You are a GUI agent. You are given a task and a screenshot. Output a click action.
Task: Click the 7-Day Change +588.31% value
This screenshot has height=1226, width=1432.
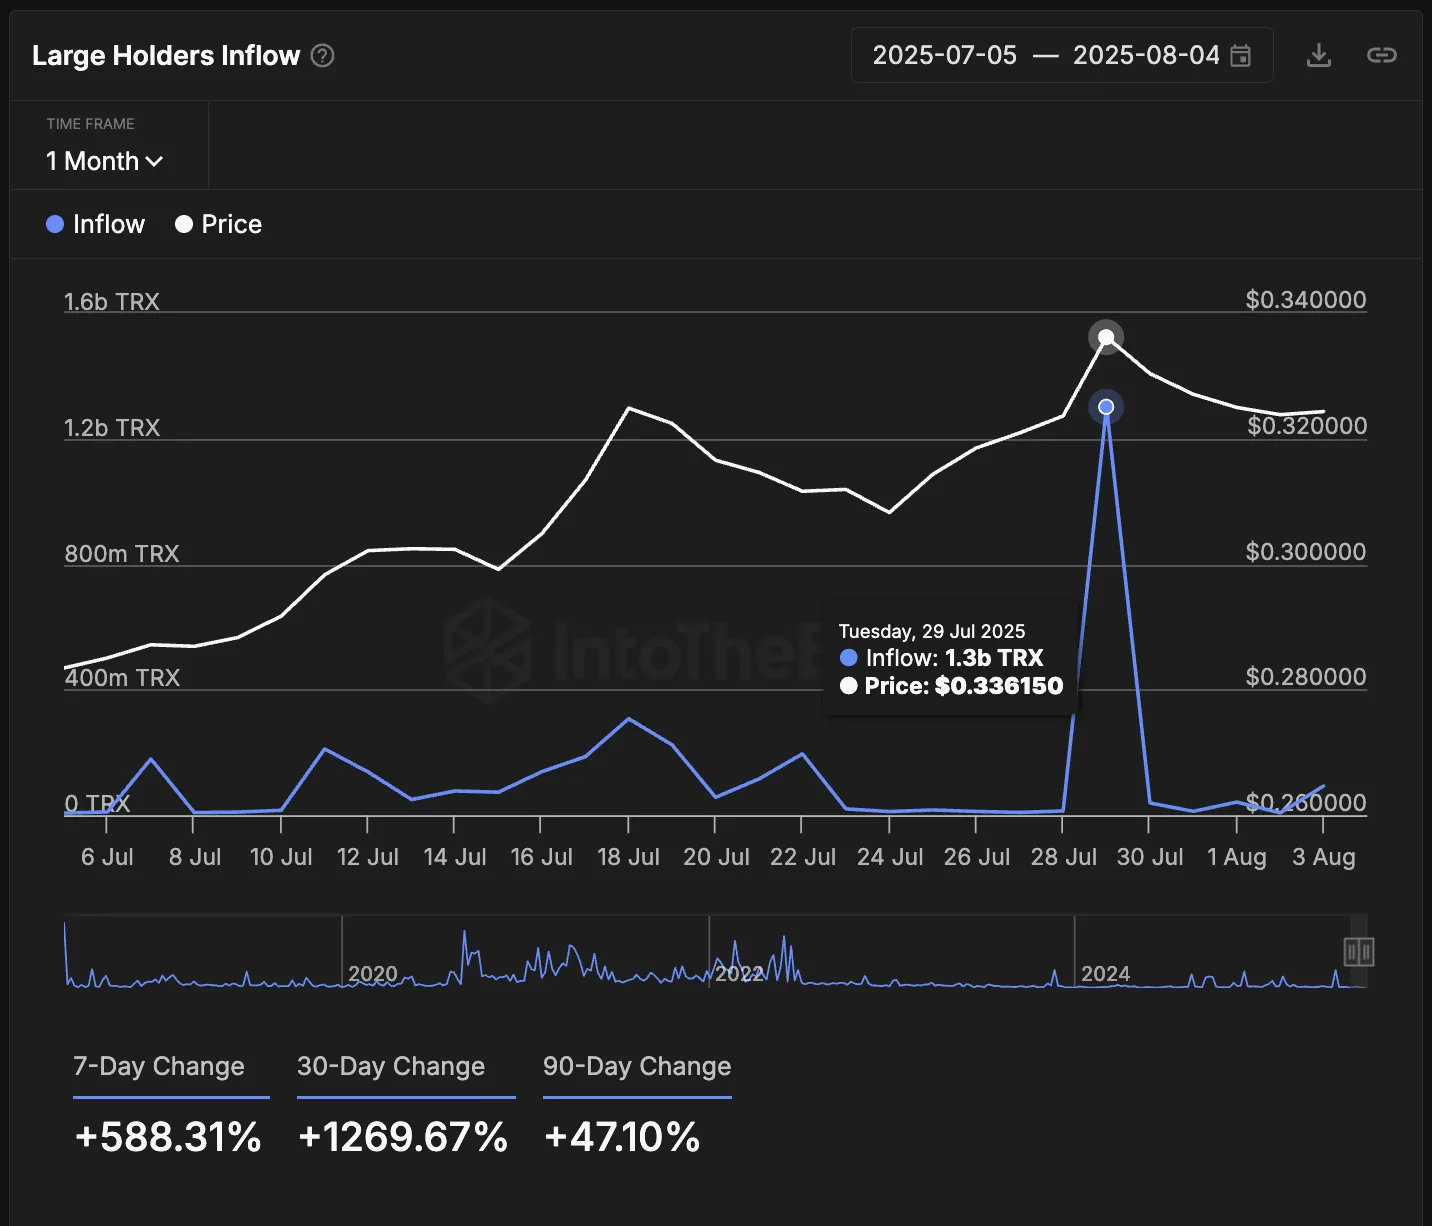tap(168, 1137)
